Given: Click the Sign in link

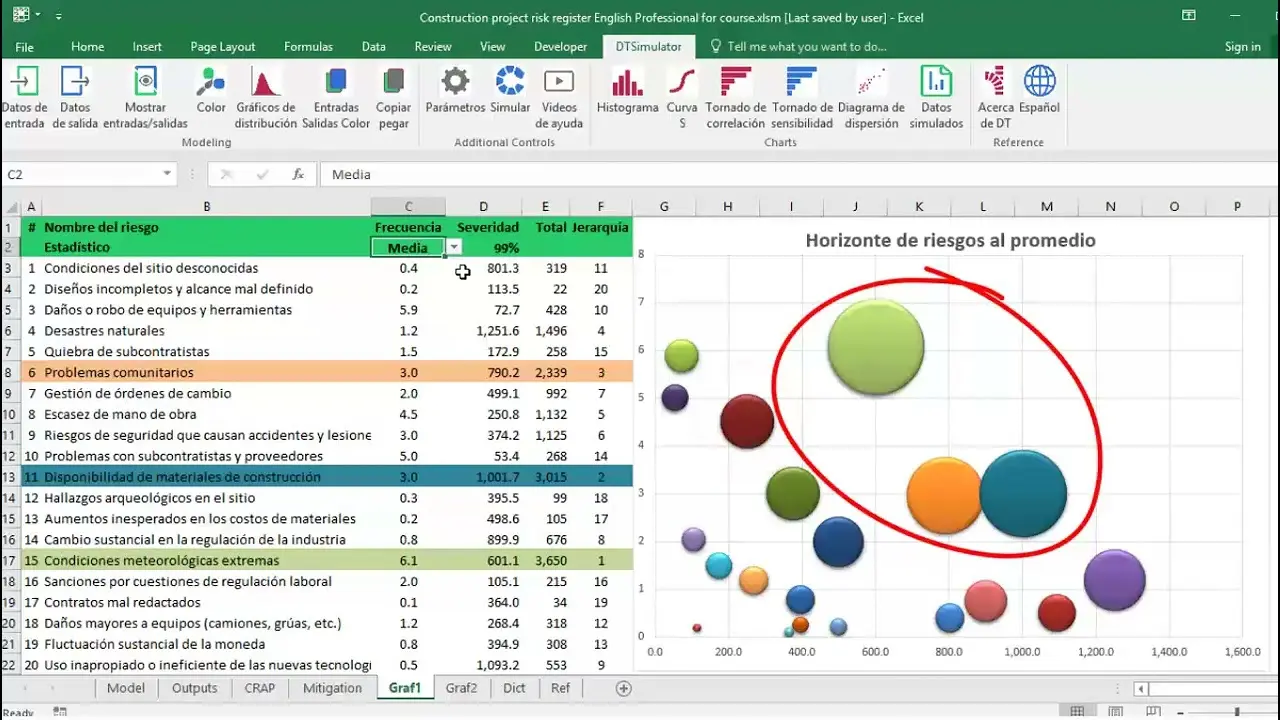Looking at the screenshot, I should coord(1242,47).
